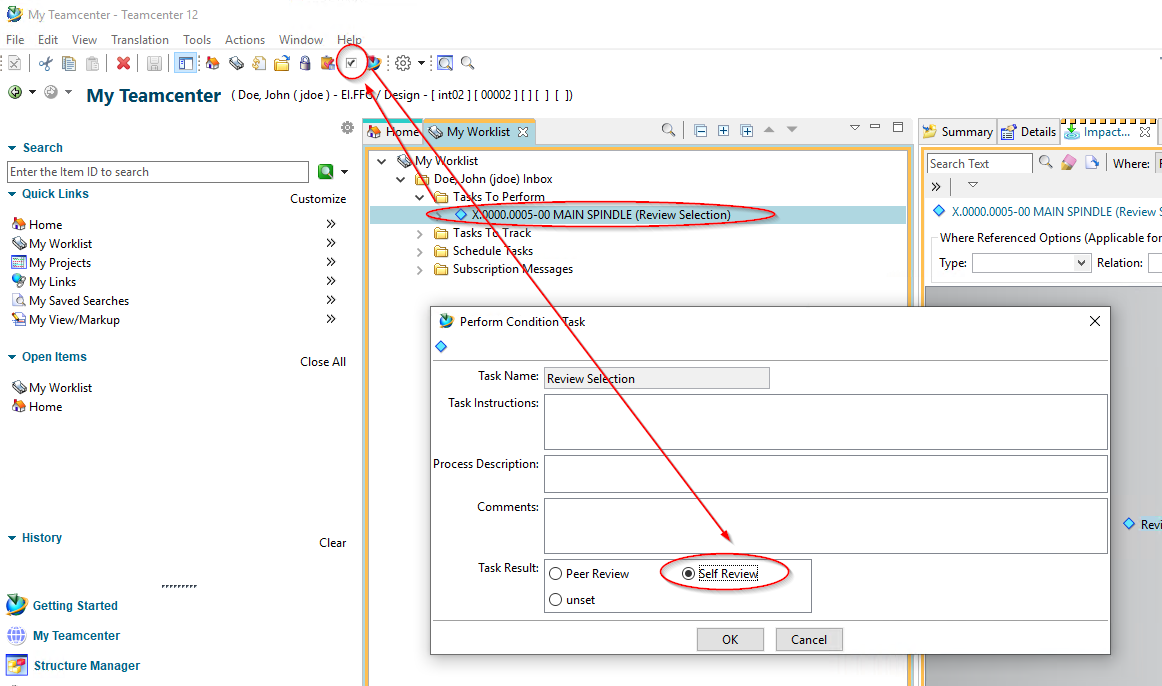Expand the Tasks To Track folder
This screenshot has height=686, width=1162.
pyautogui.click(x=420, y=233)
